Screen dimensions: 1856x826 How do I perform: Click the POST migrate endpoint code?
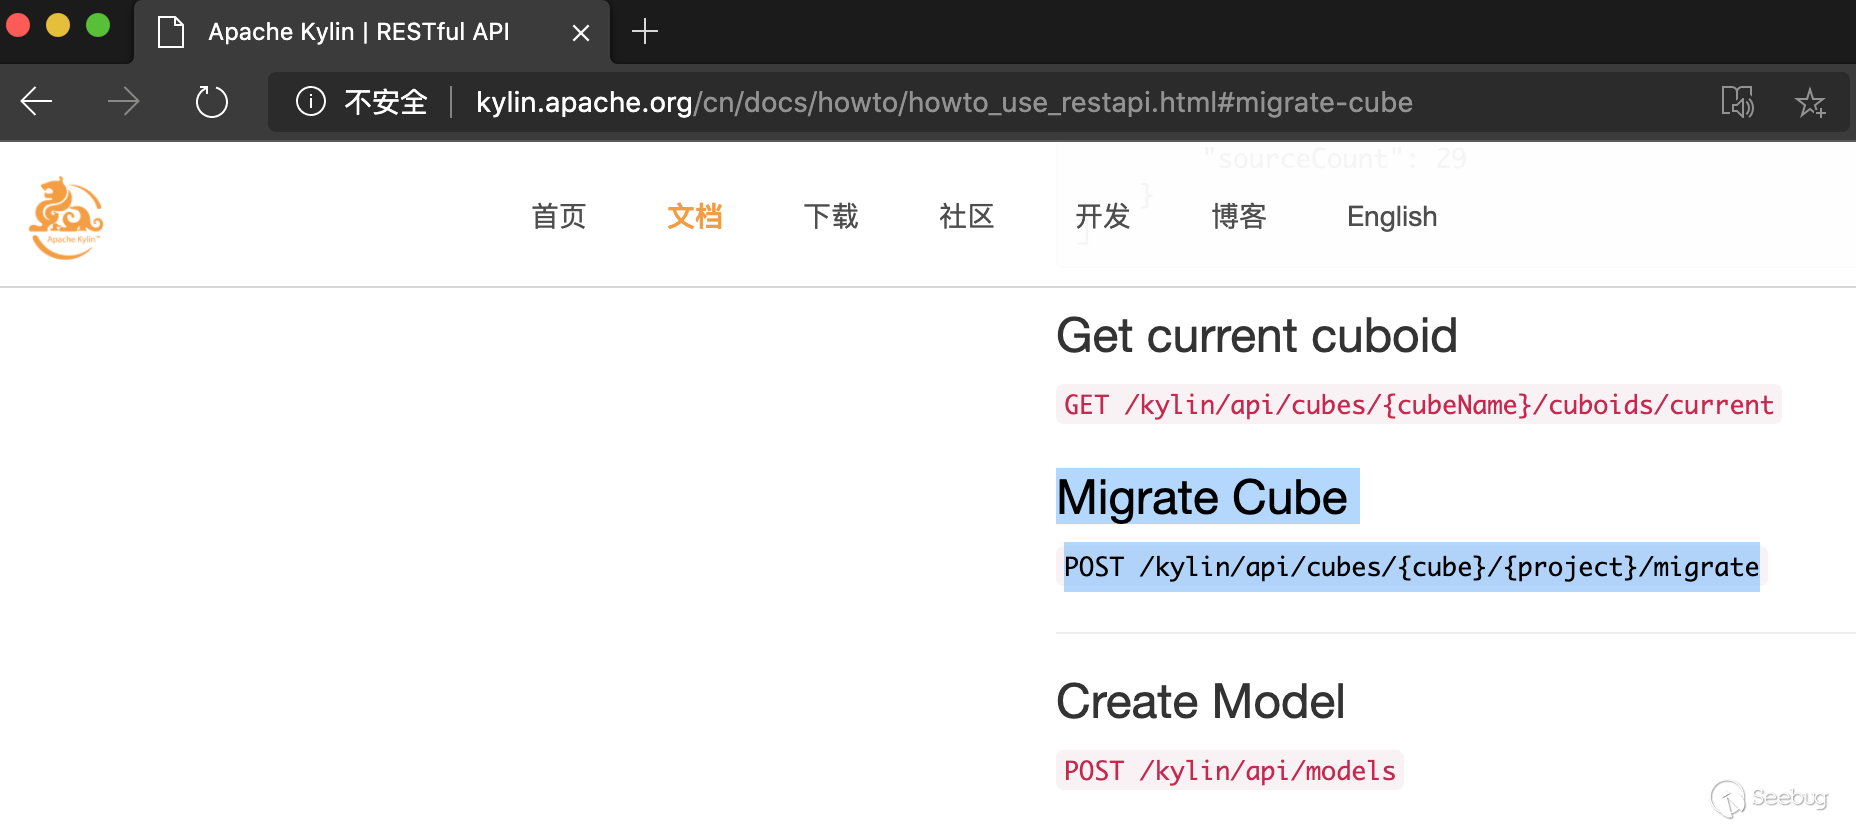[1410, 567]
